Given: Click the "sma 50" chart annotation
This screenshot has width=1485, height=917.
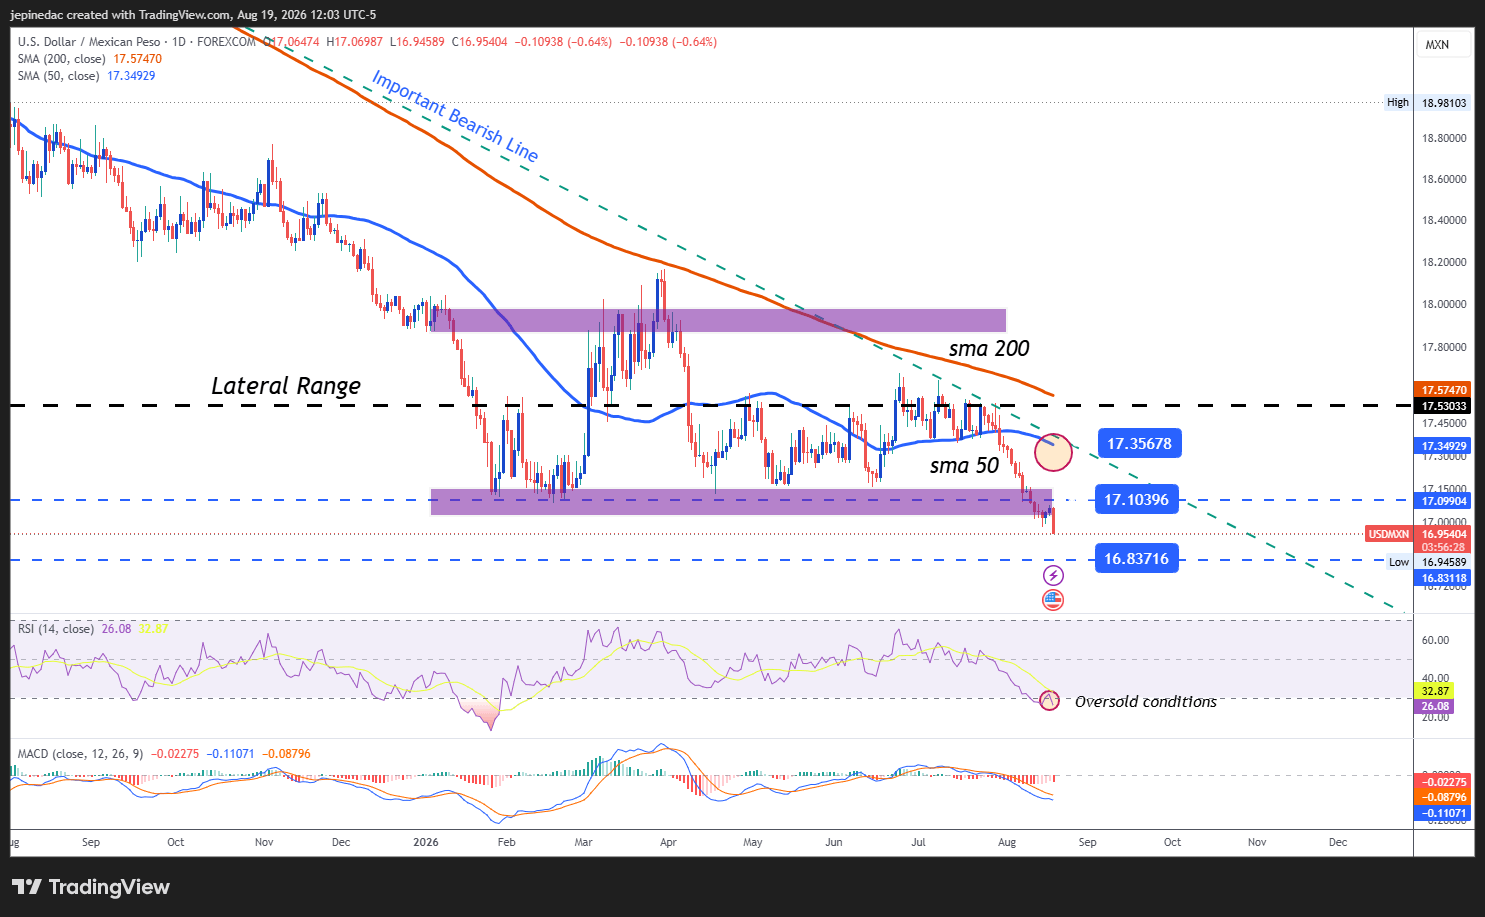Looking at the screenshot, I should click(x=964, y=466).
